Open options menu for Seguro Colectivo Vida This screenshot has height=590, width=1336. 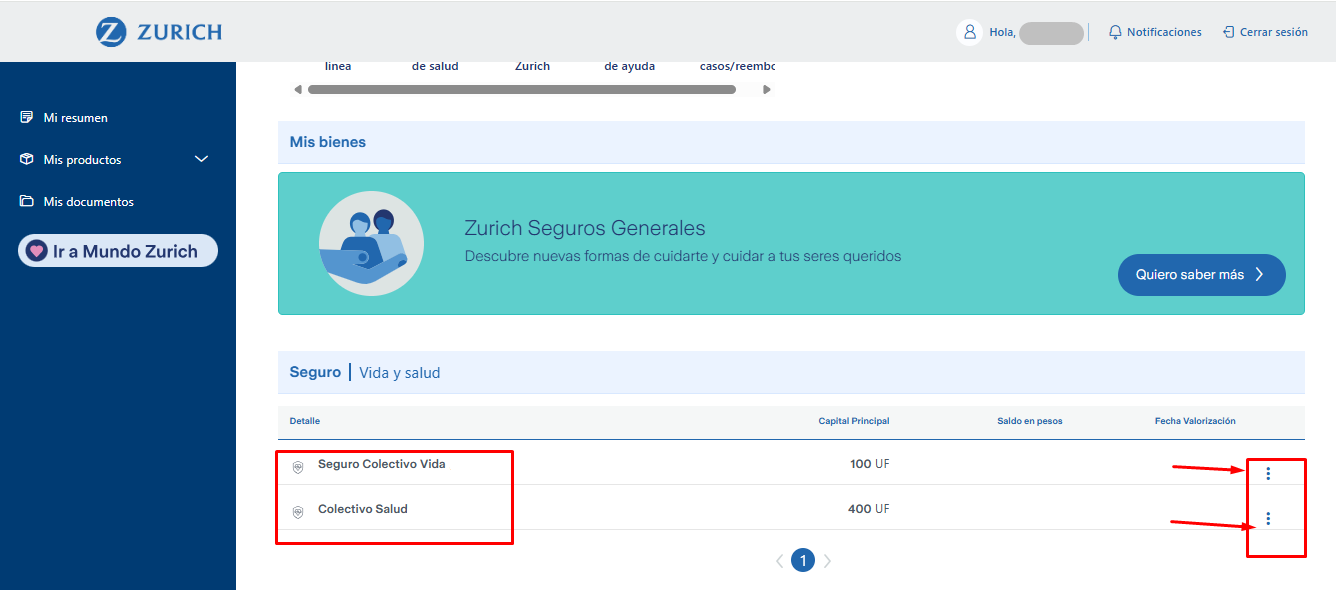coord(1268,473)
